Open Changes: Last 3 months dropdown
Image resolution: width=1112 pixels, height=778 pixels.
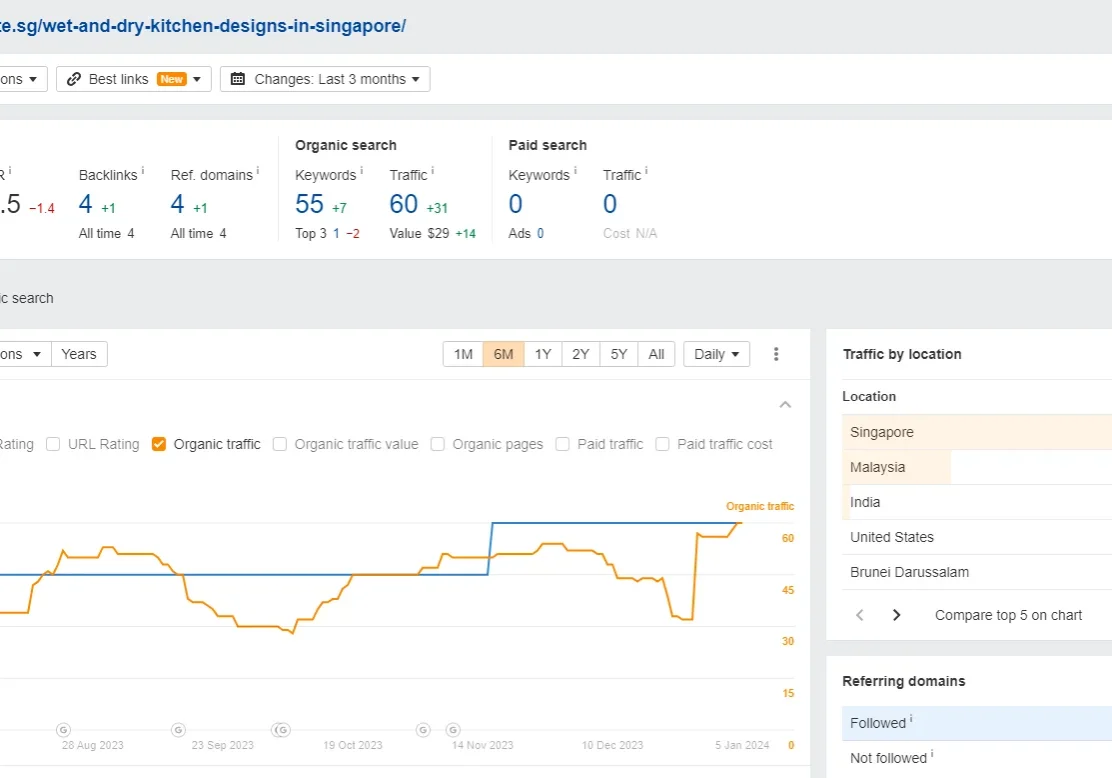[325, 79]
